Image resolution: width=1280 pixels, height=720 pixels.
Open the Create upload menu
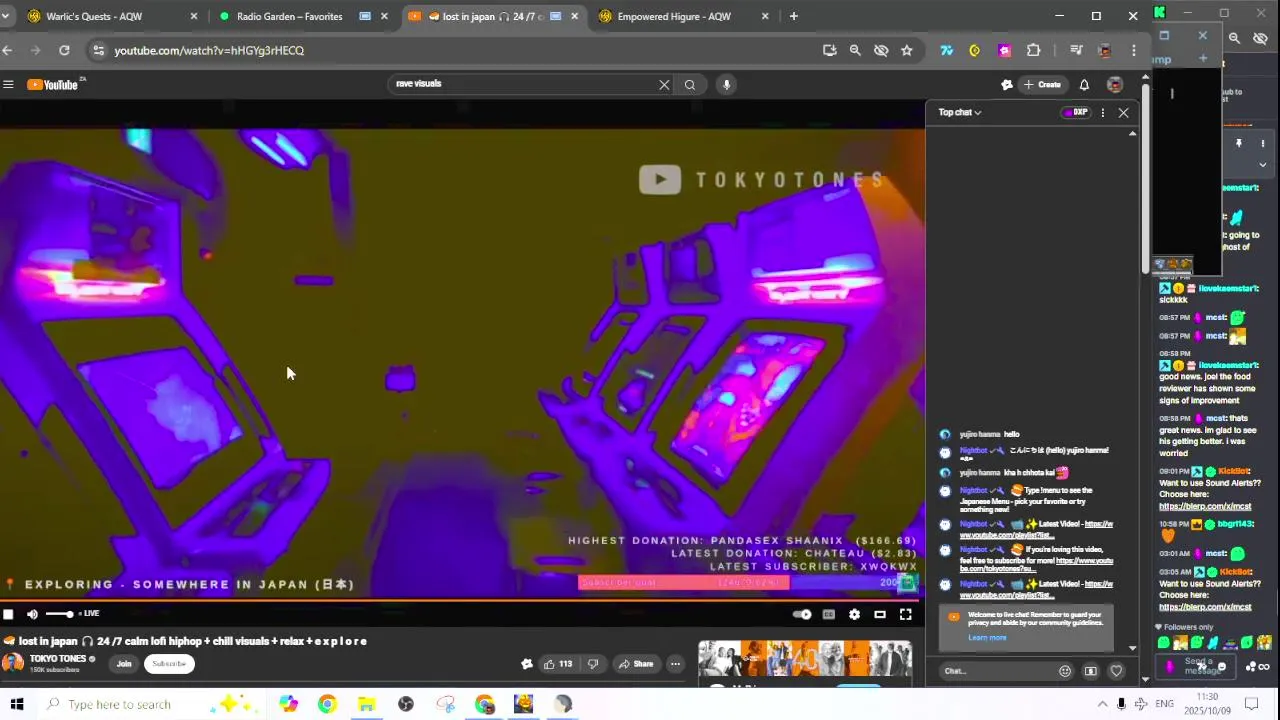point(1042,85)
